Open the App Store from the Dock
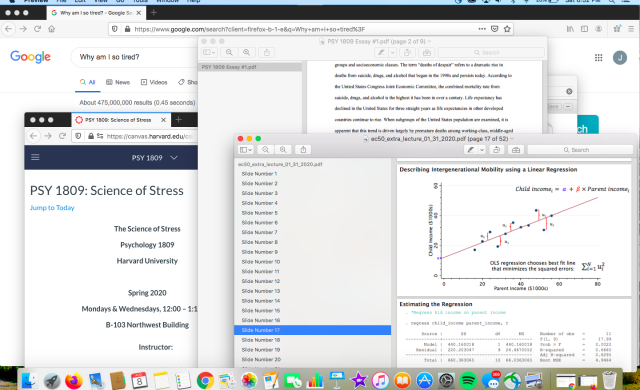The width and height of the screenshot is (640, 390). coord(424,381)
